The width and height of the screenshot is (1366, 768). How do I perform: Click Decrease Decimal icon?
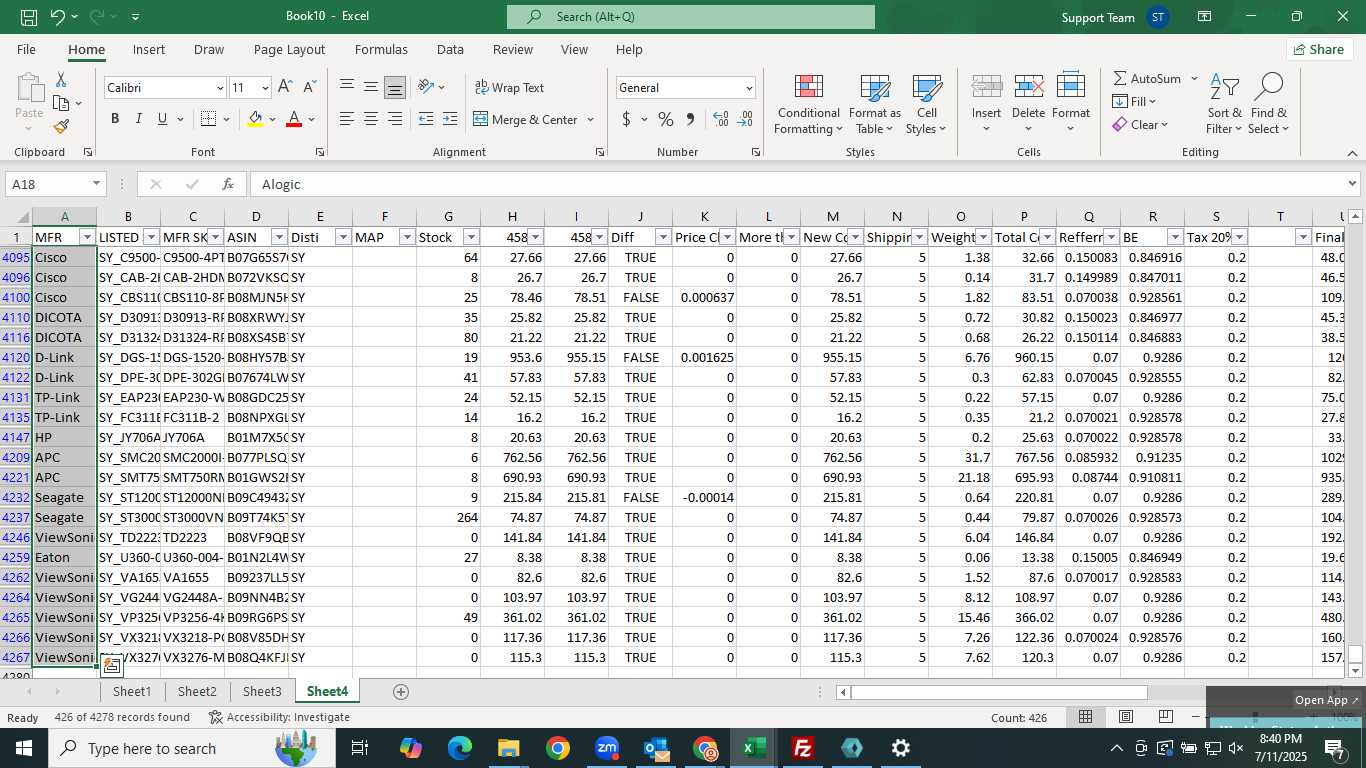point(745,119)
